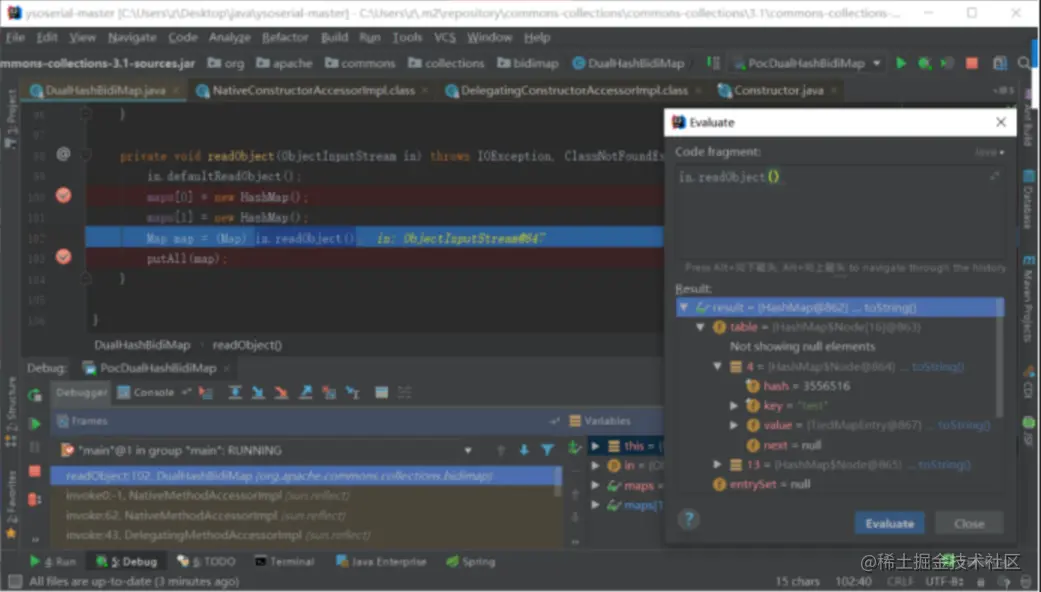Change Evaluate language dropdown Java
Viewport: 1041px width, 592px height.
click(989, 152)
